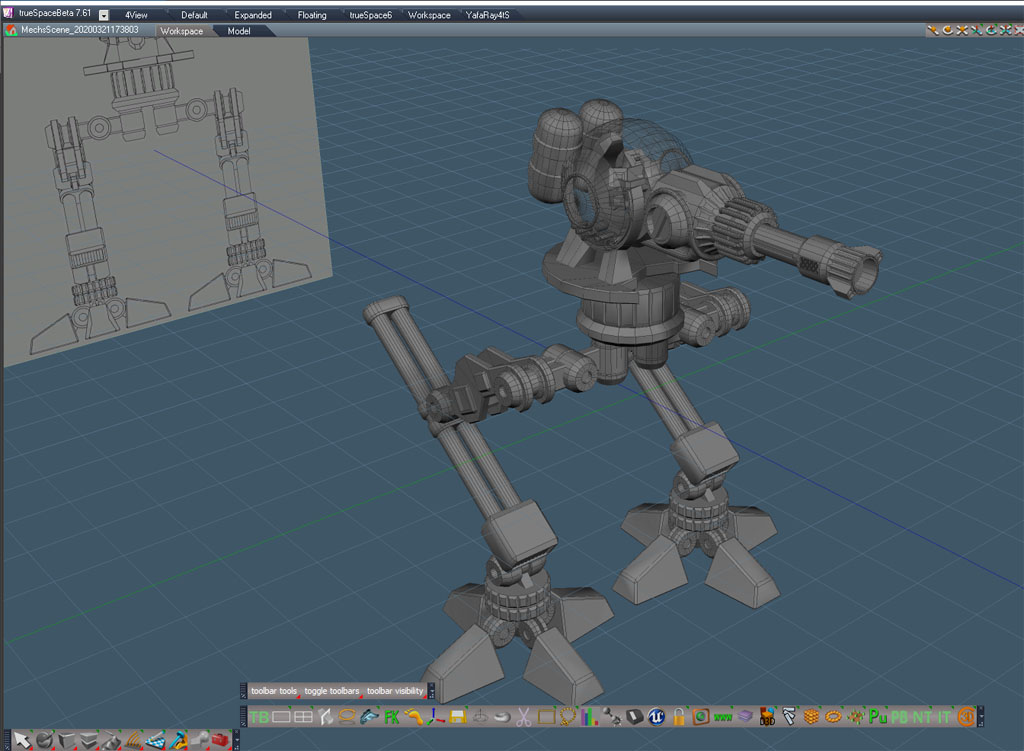Choose the cube primitive tool
The height and width of the screenshot is (751, 1024).
pos(66,740)
